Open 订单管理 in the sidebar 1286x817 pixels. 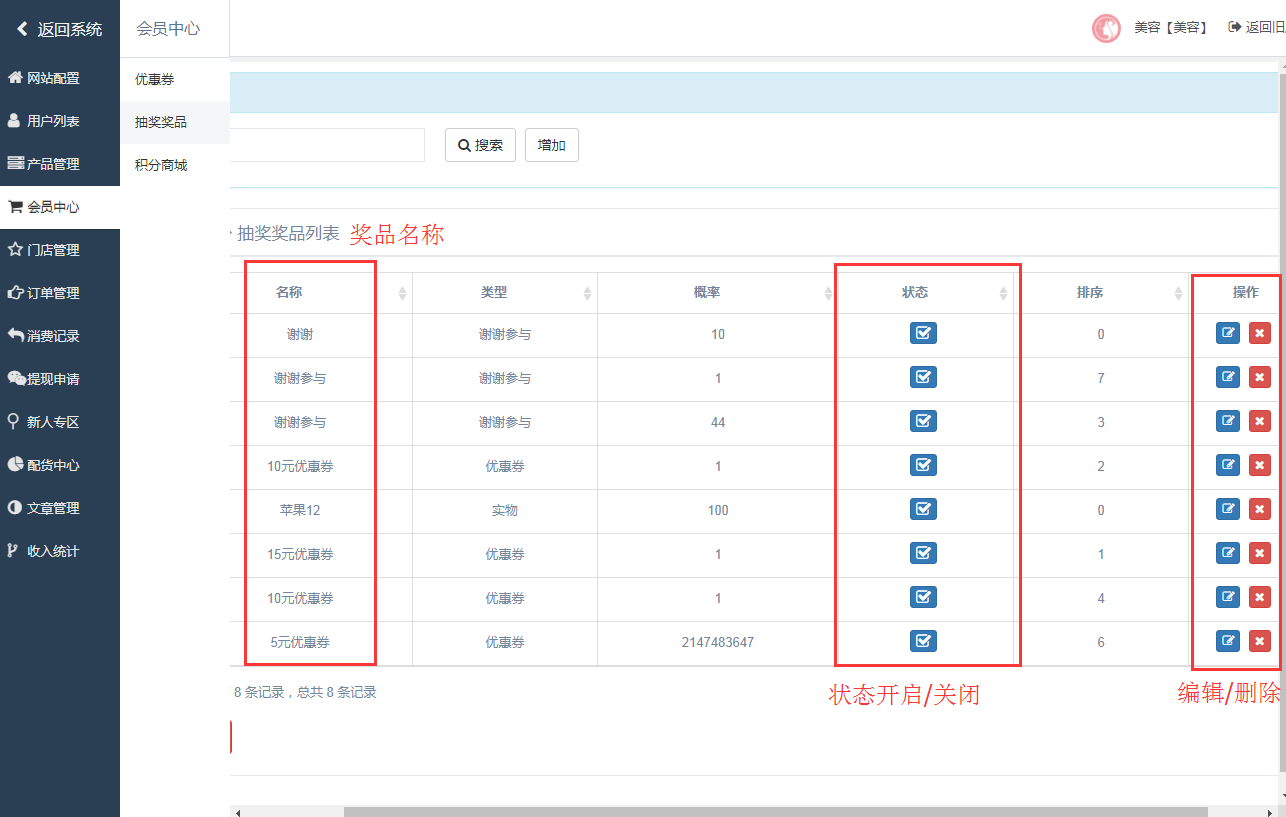[53, 293]
